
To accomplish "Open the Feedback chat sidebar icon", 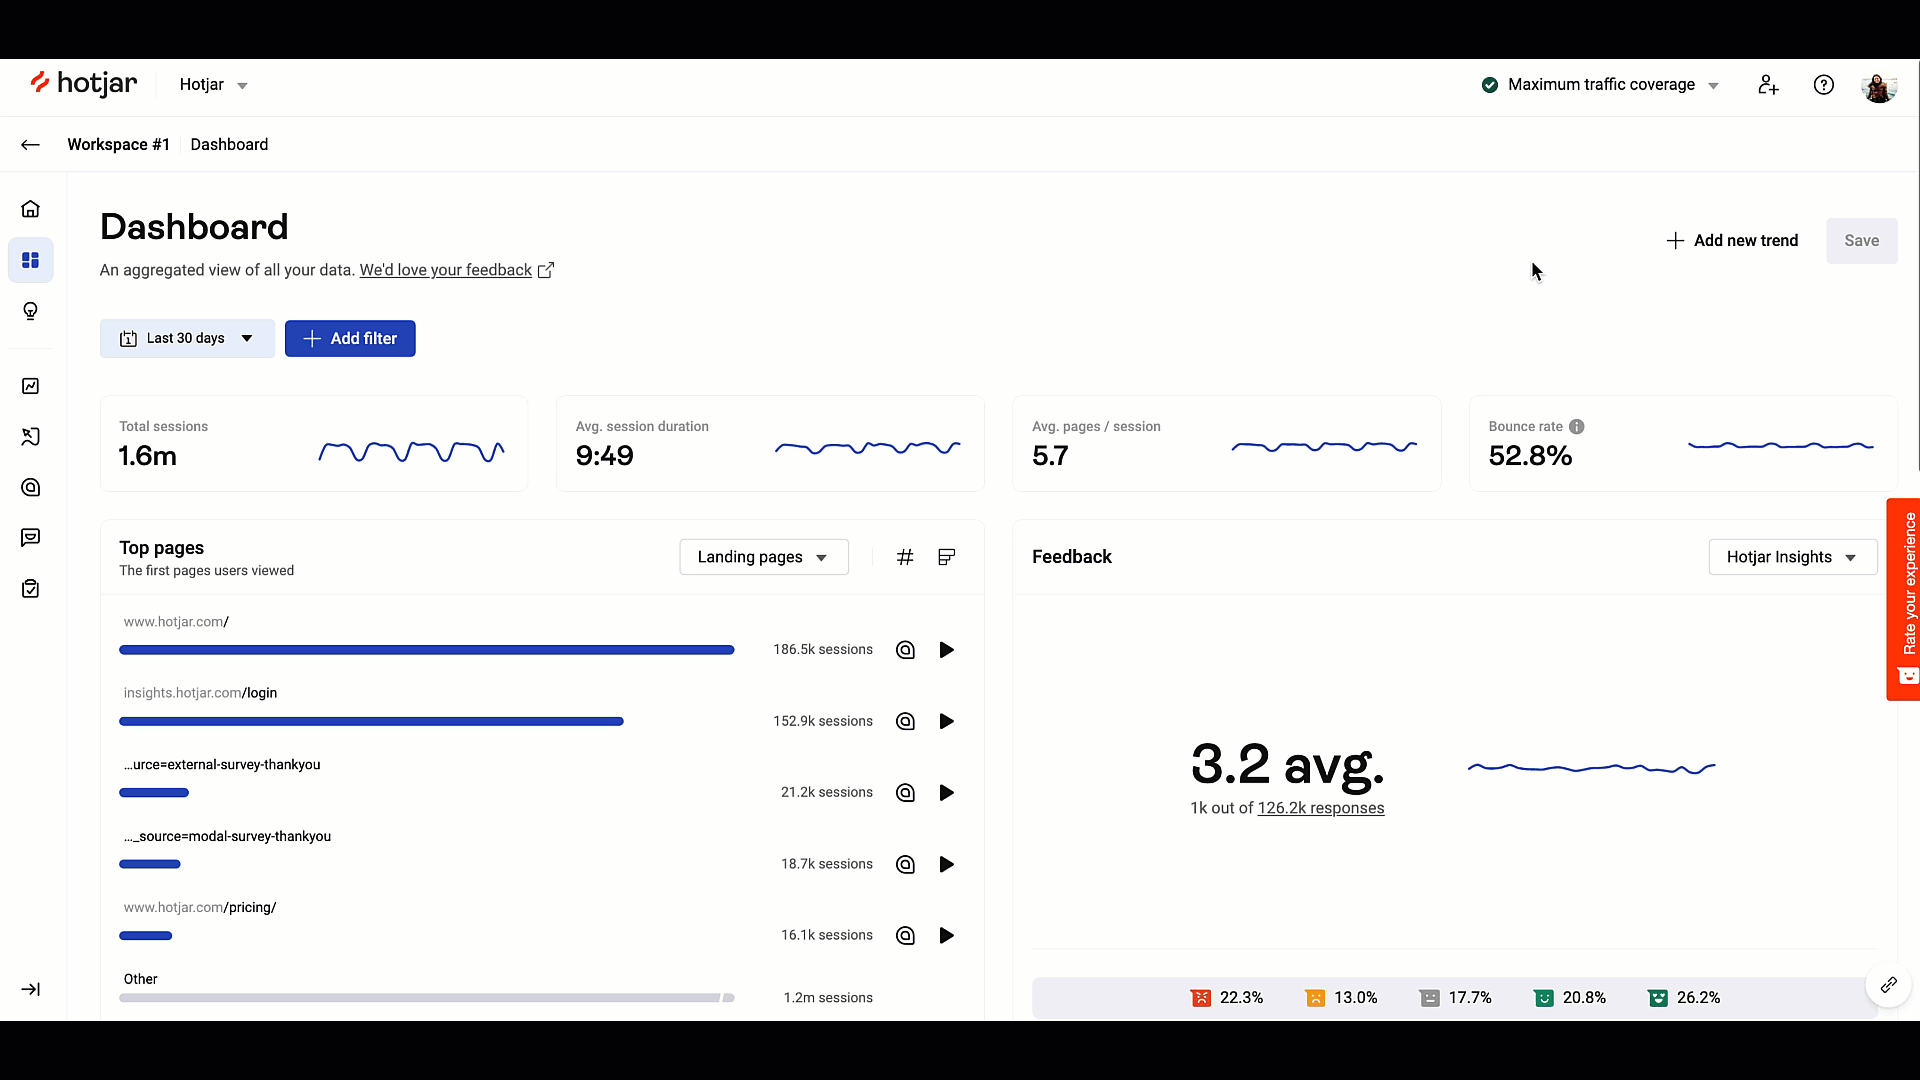I will click(x=31, y=538).
